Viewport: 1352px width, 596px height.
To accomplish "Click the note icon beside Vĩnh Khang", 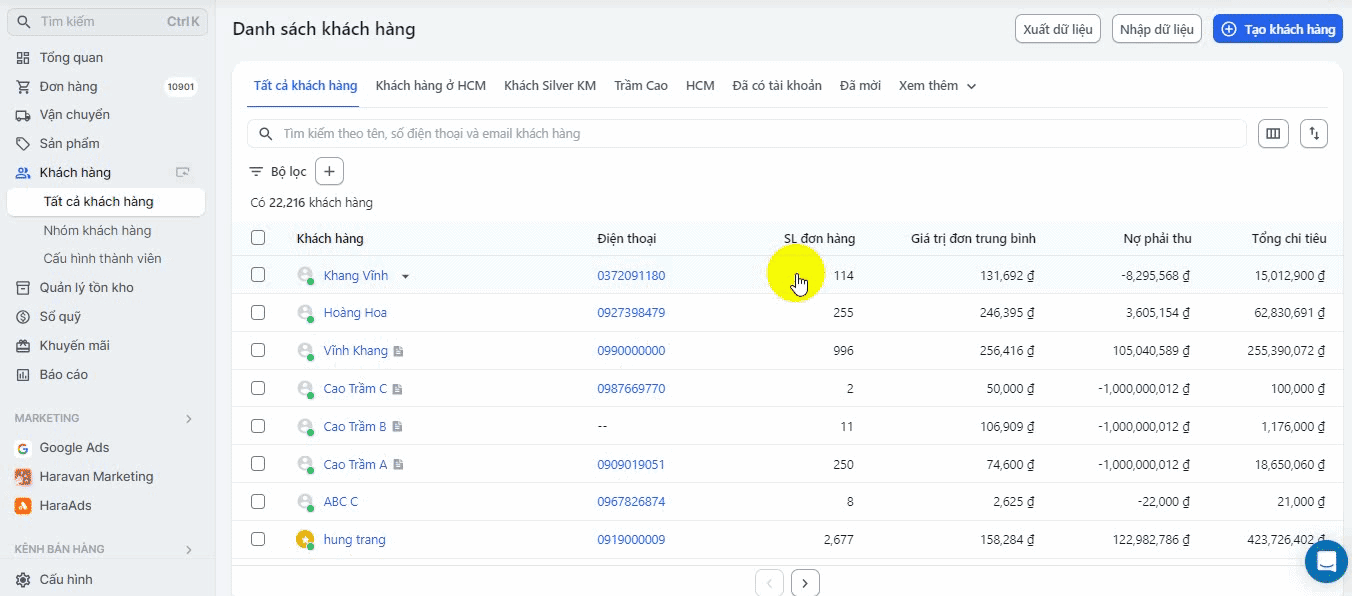I will [x=398, y=351].
